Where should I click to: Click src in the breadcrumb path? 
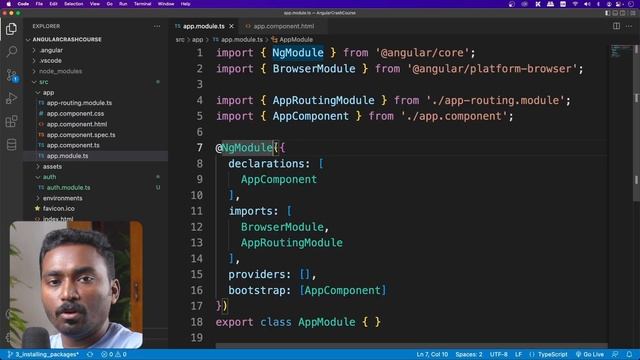(x=180, y=40)
